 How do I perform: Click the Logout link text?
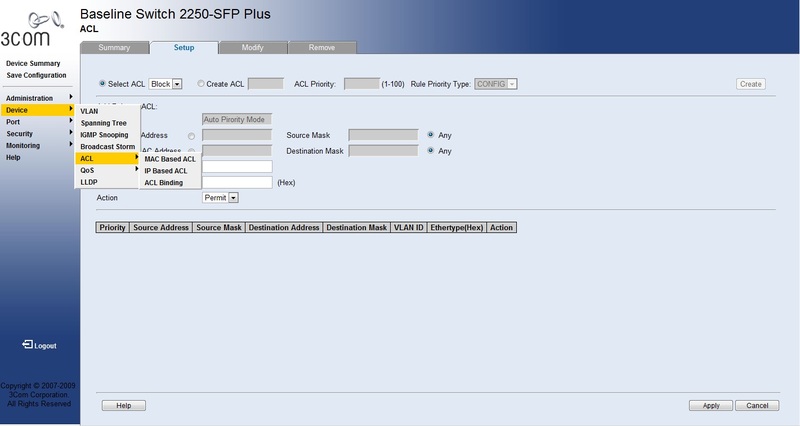click(45, 345)
